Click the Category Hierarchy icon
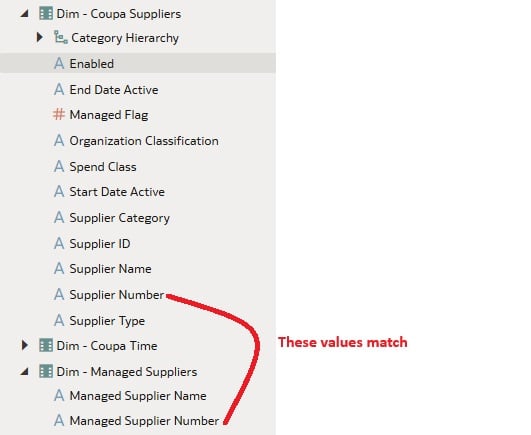Viewport: 531px width, 435px height. pyautogui.click(x=61, y=37)
